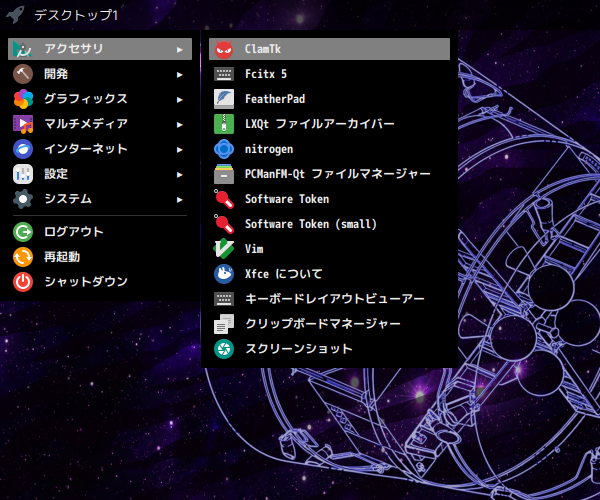600x500 pixels.
Task: Open キーボードレイアウトビューアー entry
Action: tap(329, 299)
